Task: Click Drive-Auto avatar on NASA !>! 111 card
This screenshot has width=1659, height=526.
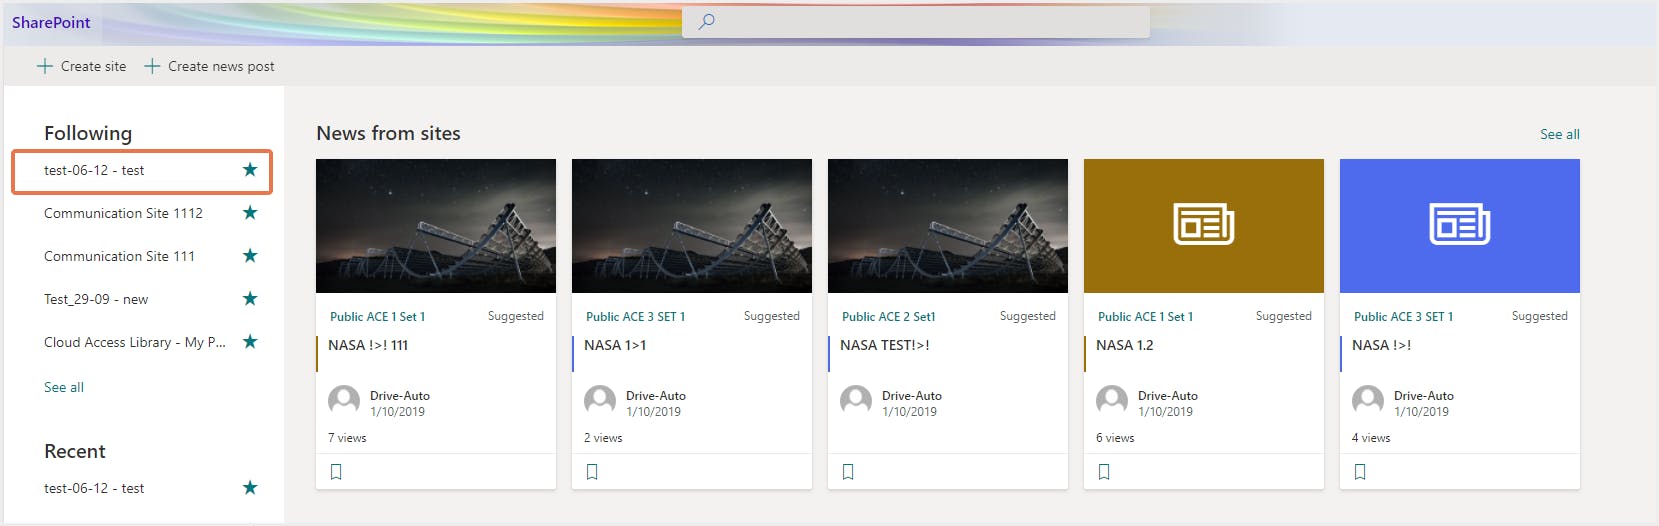Action: click(344, 402)
